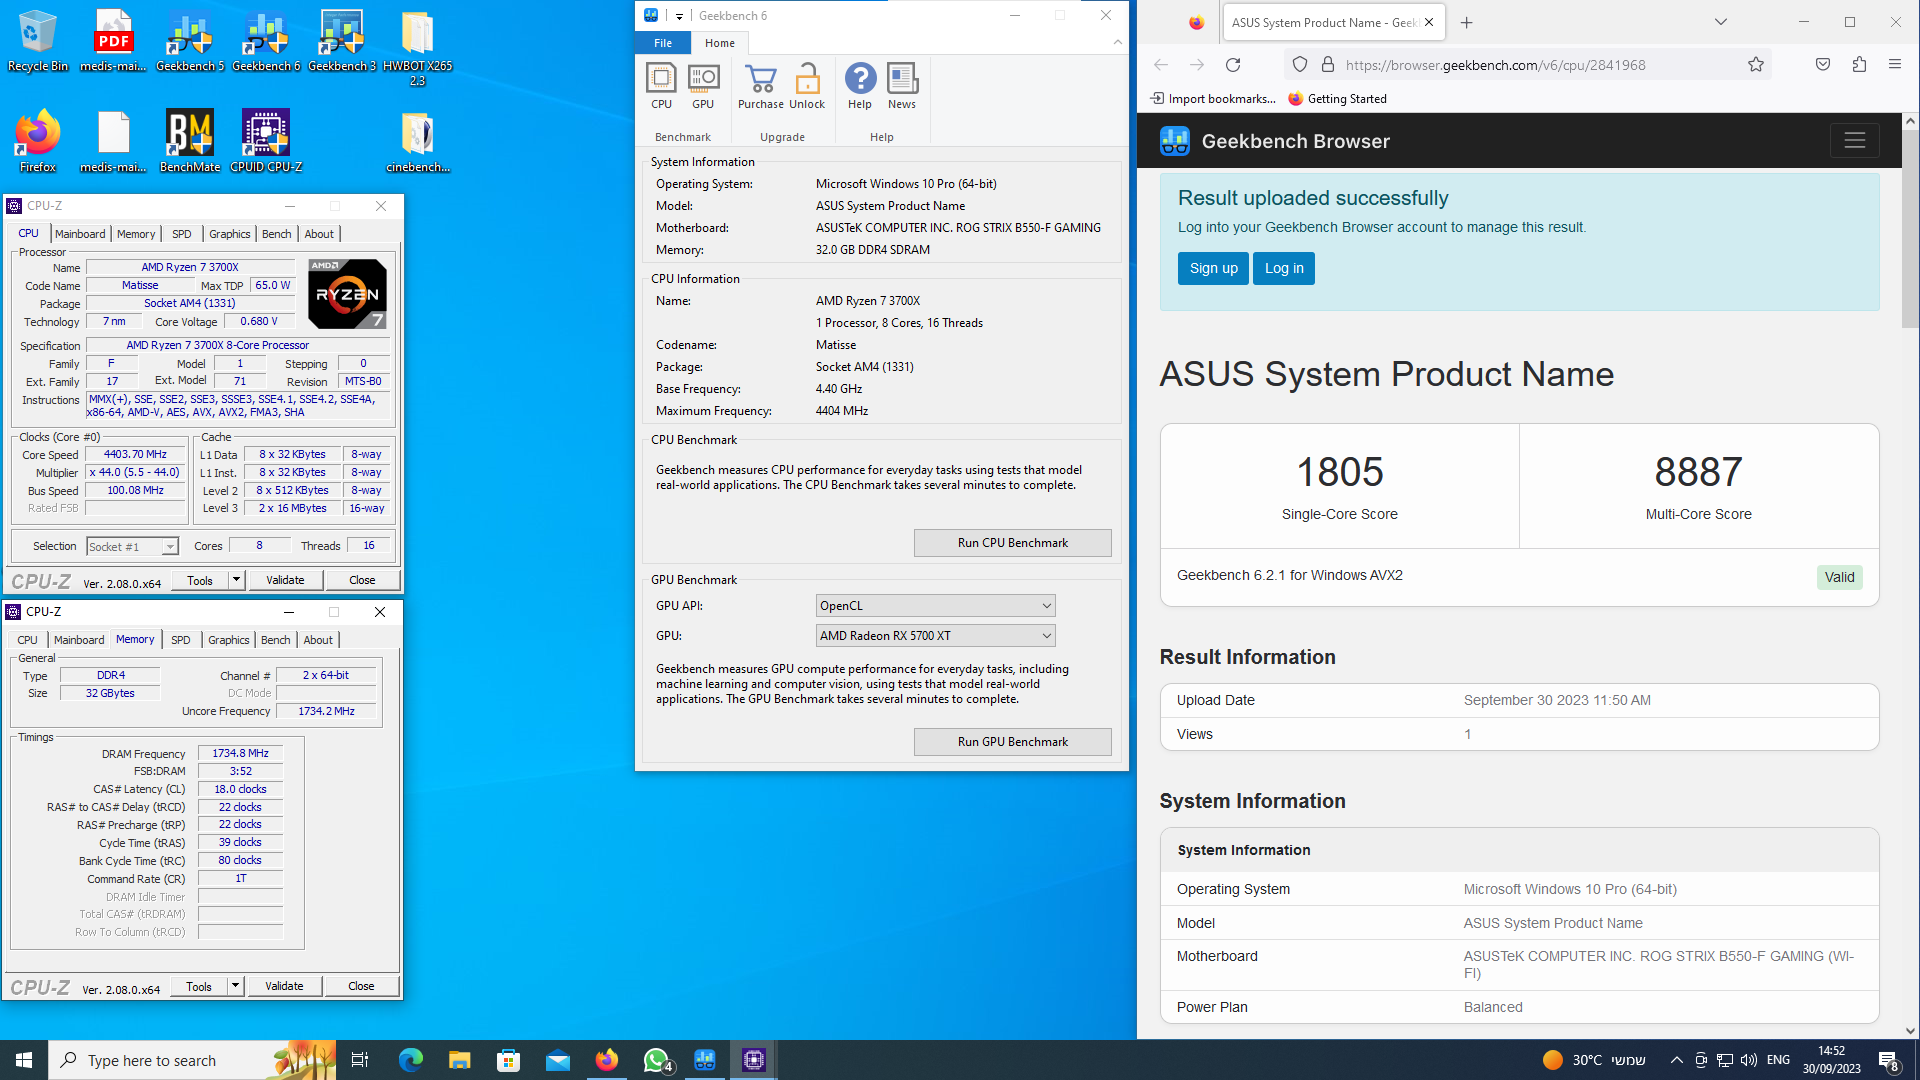Switch to Mainboard tab in top CPU-Z
This screenshot has width=1920, height=1080.
[80, 234]
